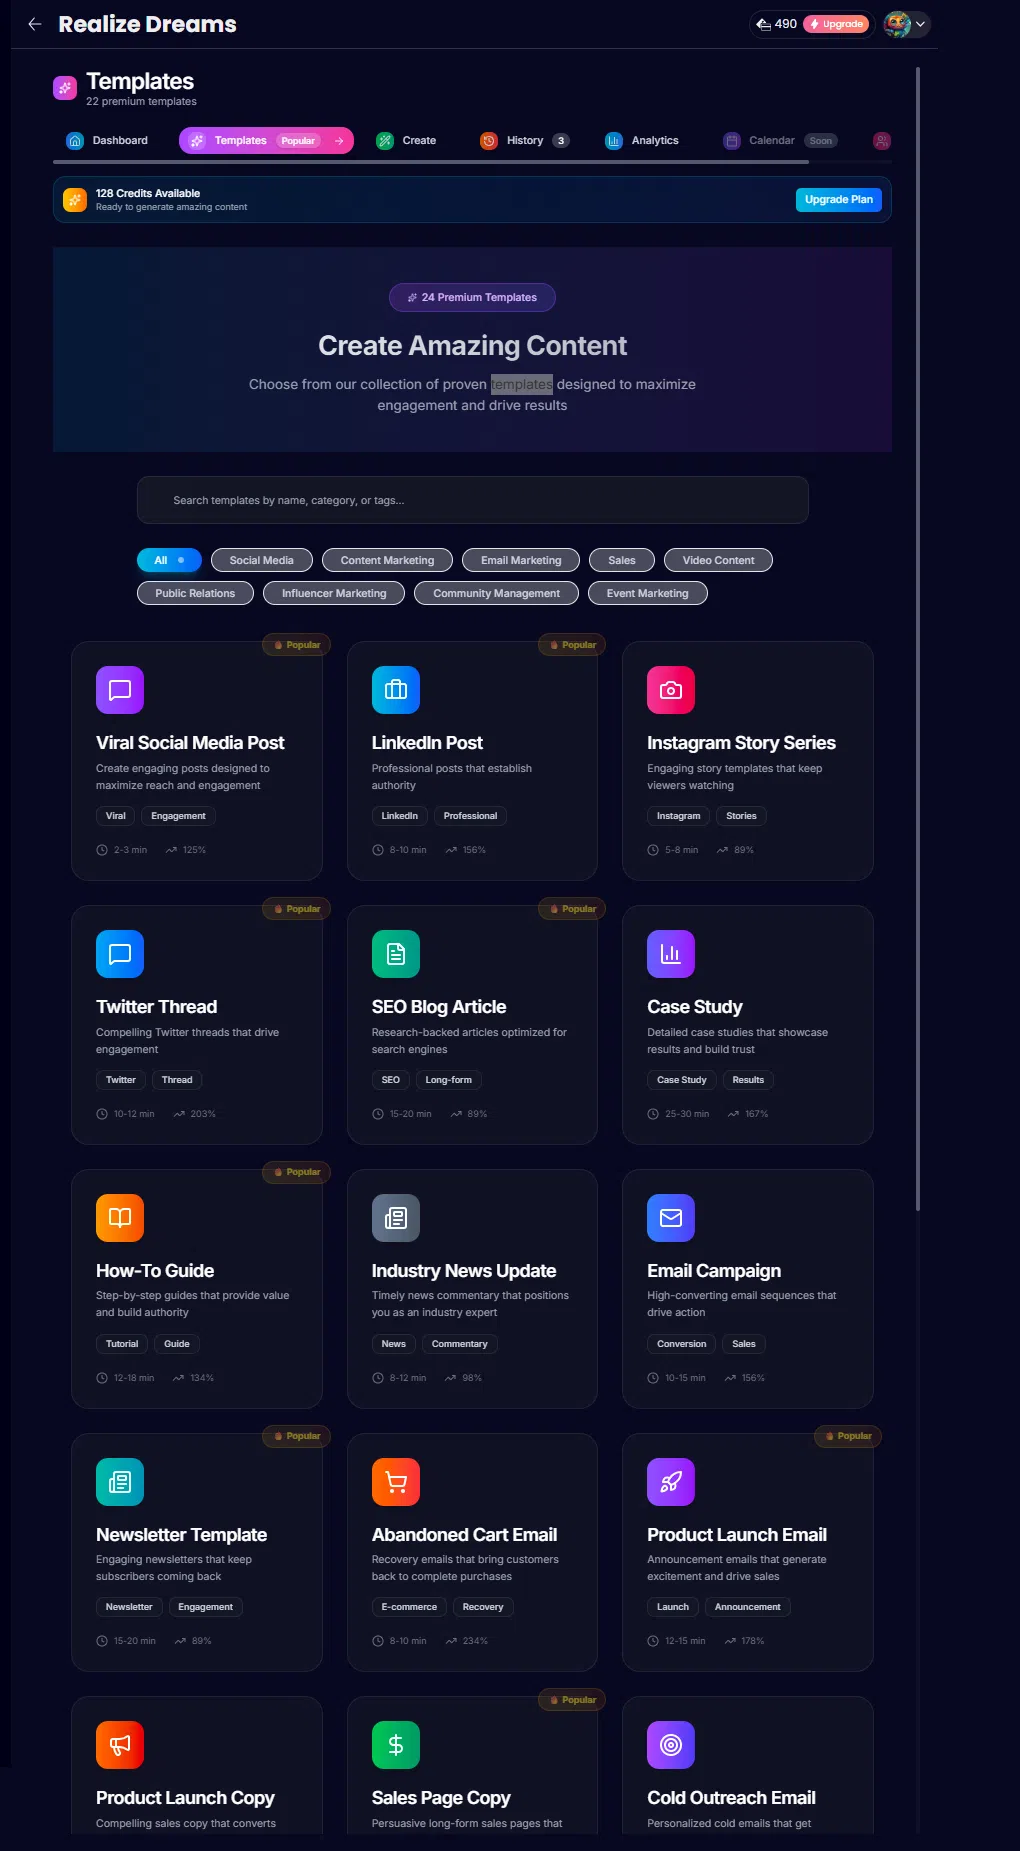The width and height of the screenshot is (1020, 1851).
Task: Switch to the Create tab
Action: [406, 141]
